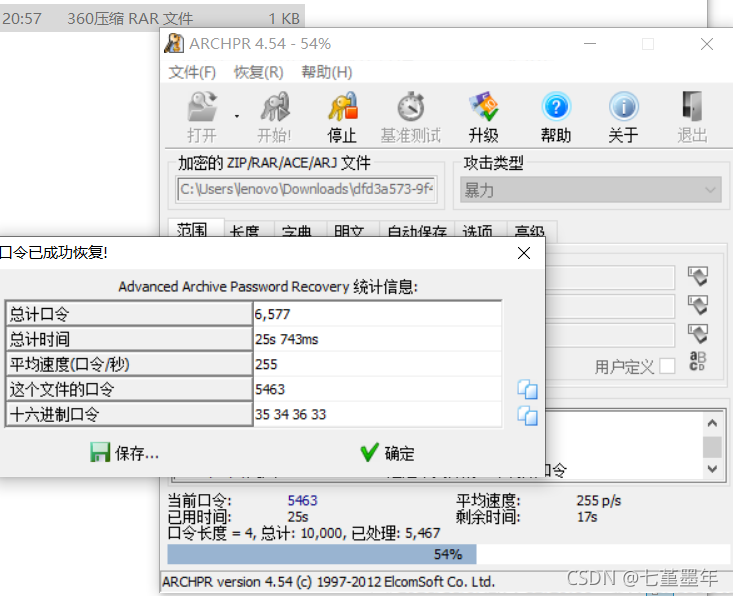Switch to the 高级 tab
733x596 pixels.
point(530,231)
